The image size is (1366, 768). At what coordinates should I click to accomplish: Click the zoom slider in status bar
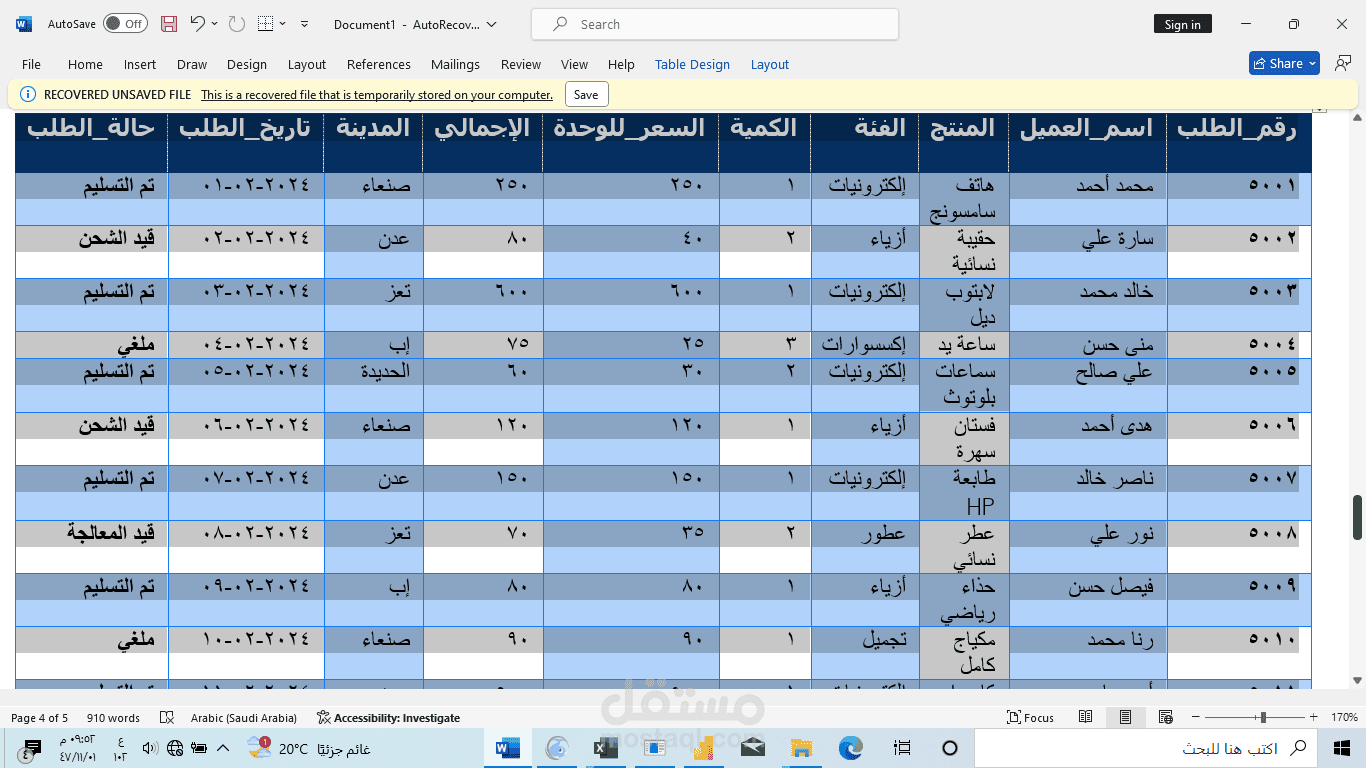(1263, 717)
